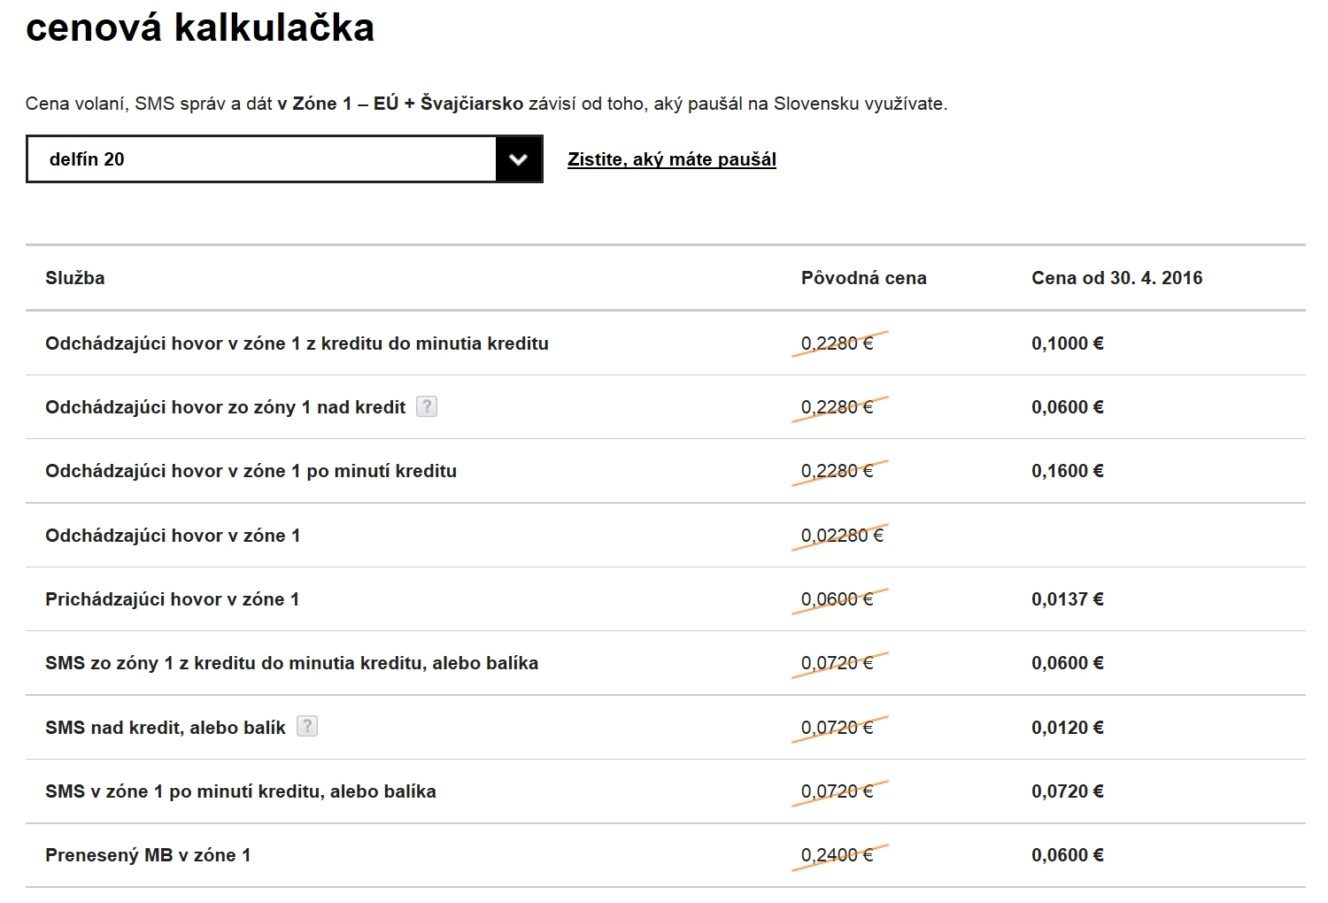This screenshot has height=903, width=1328.
Task: Open the delfín 20 tariff dropdown arrow
Action: pos(518,159)
